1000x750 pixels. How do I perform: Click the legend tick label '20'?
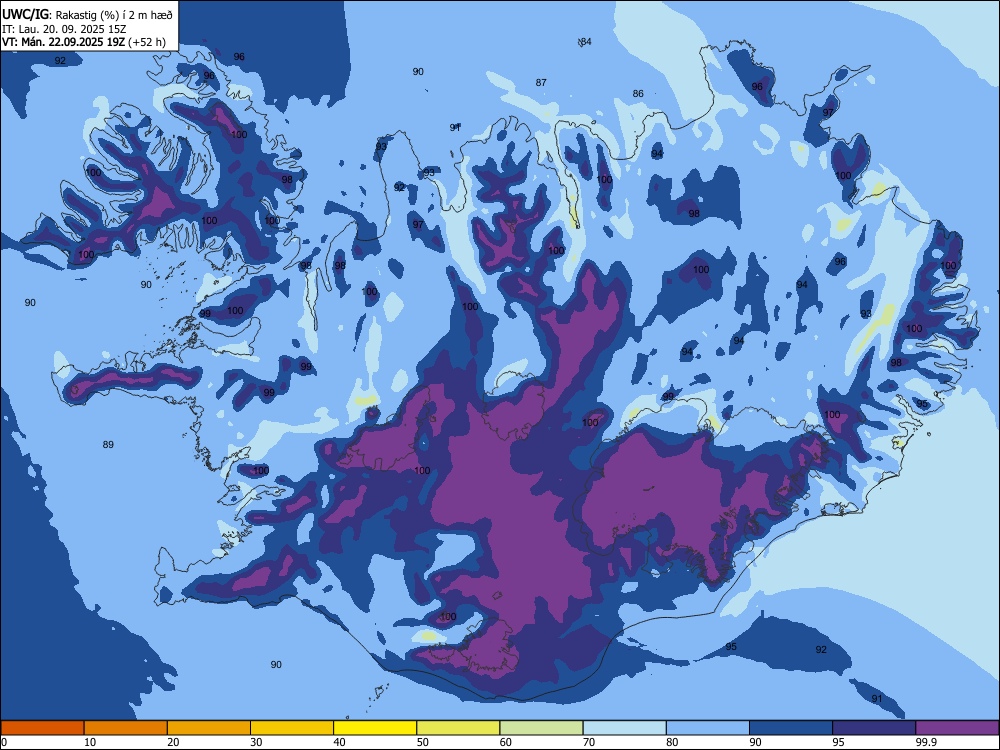click(x=173, y=742)
